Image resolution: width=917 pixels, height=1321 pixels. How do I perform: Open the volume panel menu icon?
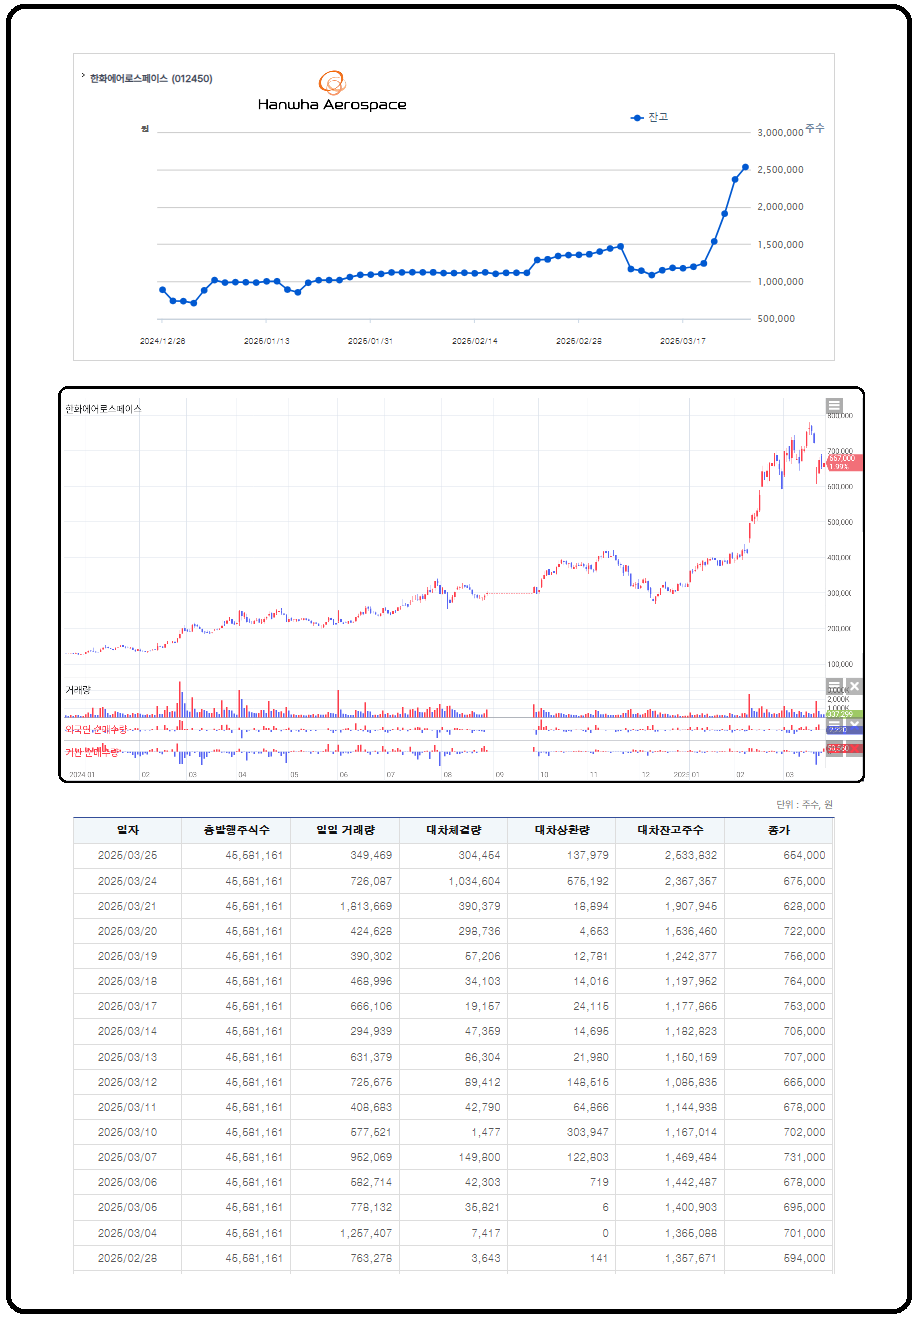pyautogui.click(x=834, y=687)
